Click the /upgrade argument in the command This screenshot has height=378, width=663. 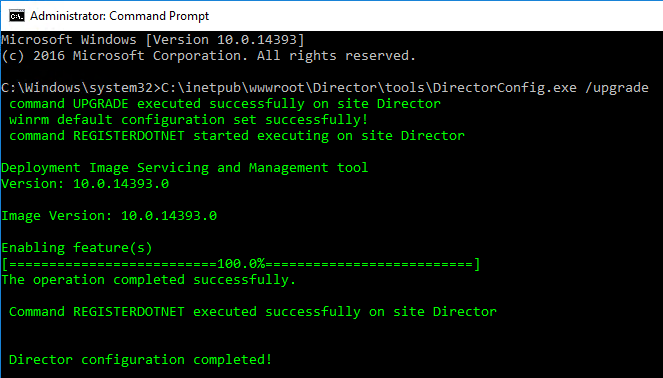[617, 88]
